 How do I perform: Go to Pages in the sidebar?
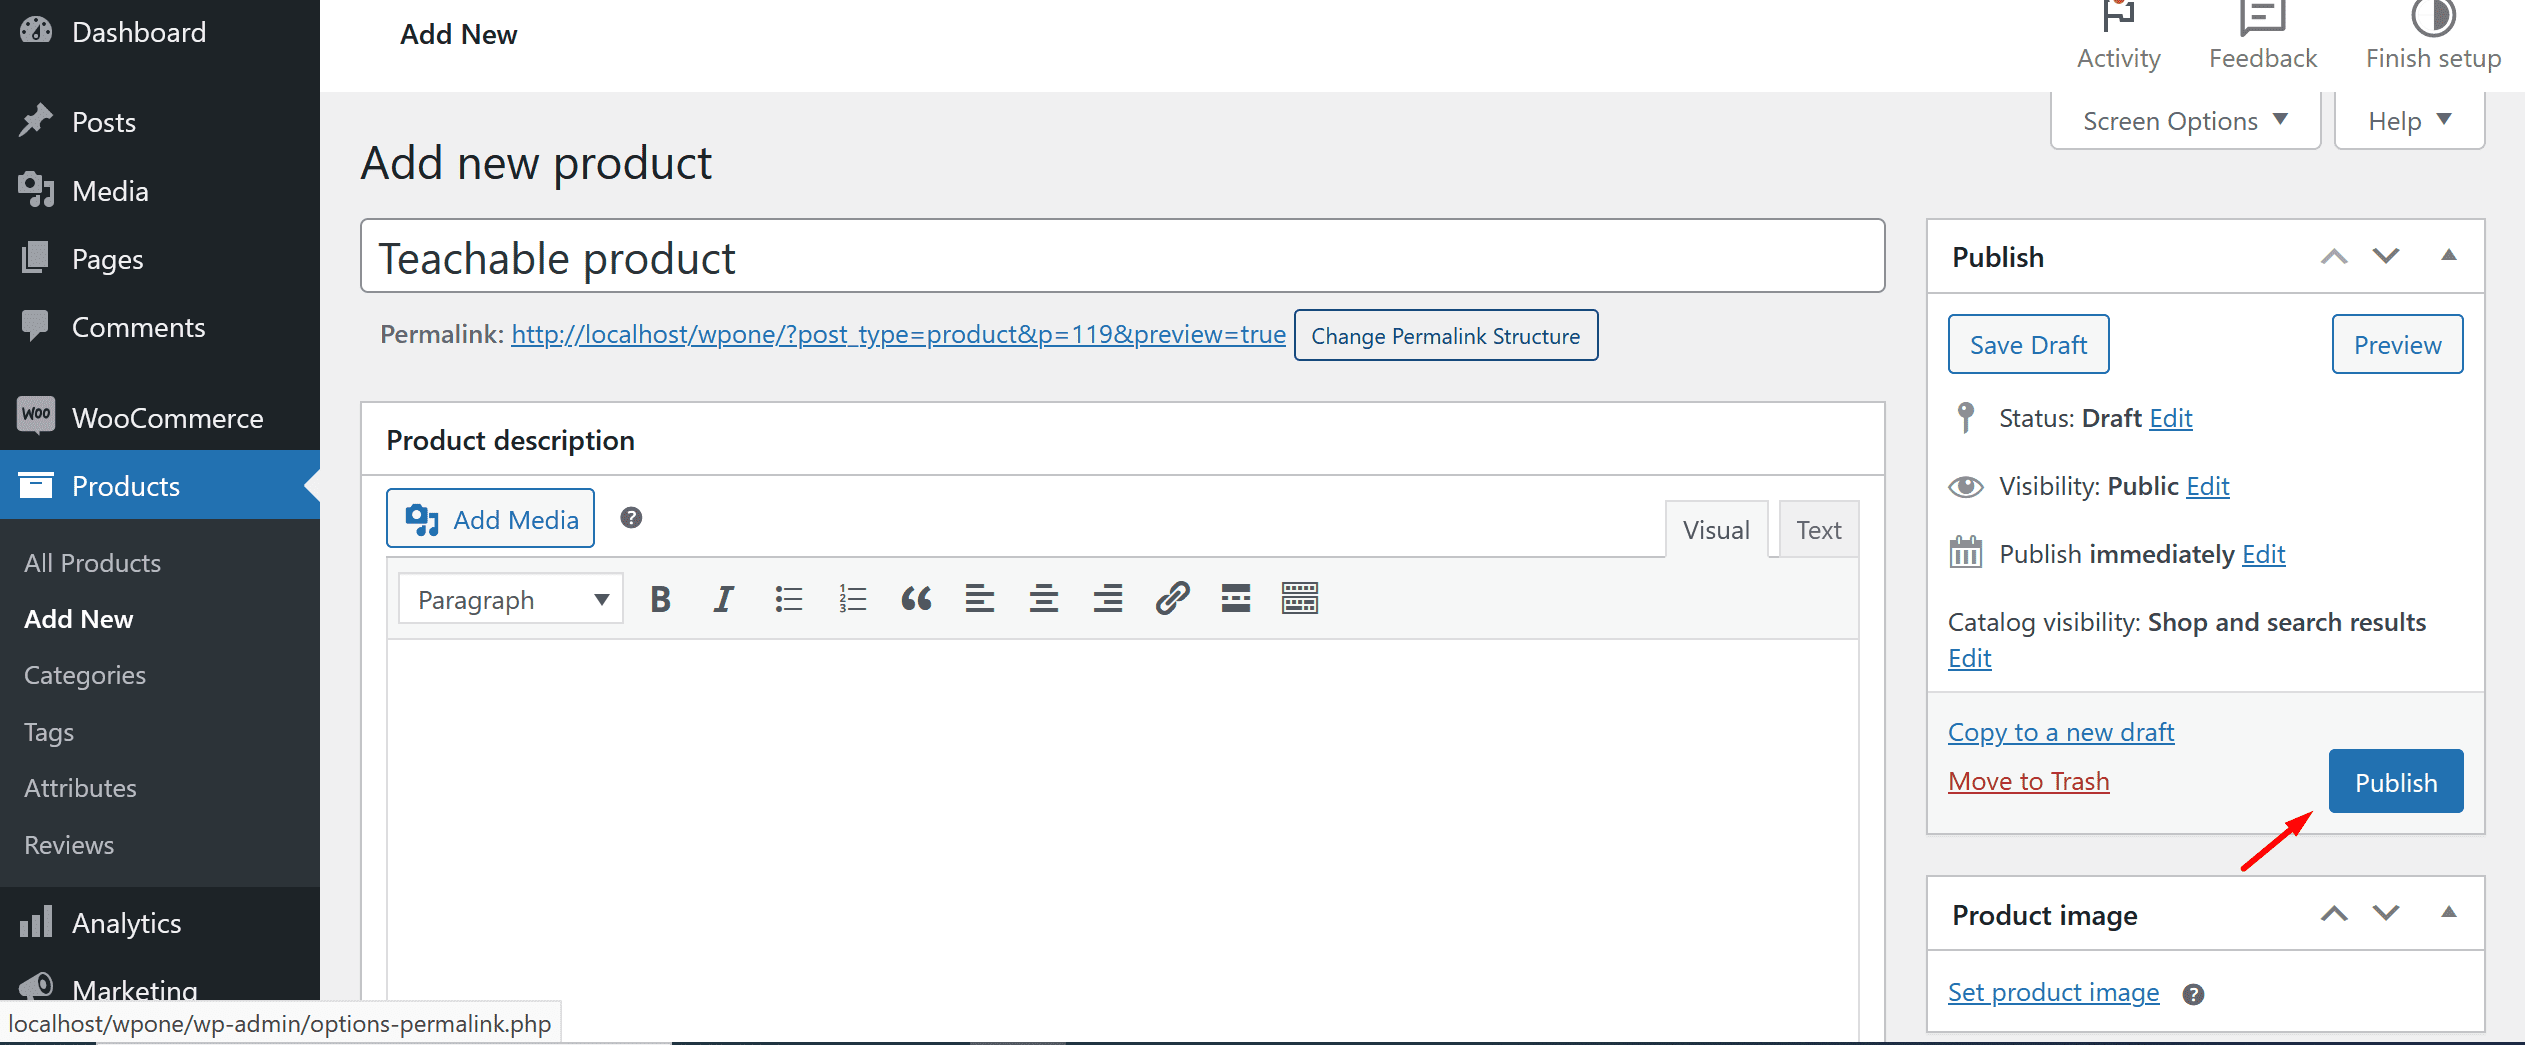click(x=160, y=259)
